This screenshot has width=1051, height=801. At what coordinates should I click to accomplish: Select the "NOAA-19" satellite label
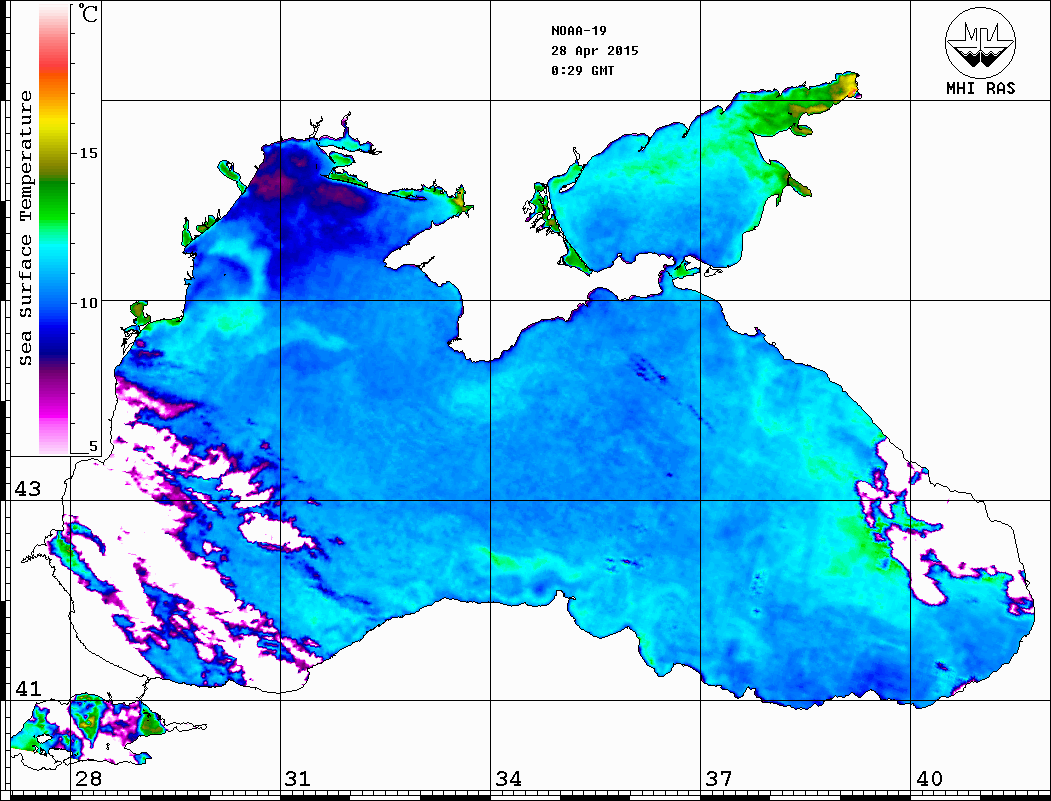(x=578, y=31)
